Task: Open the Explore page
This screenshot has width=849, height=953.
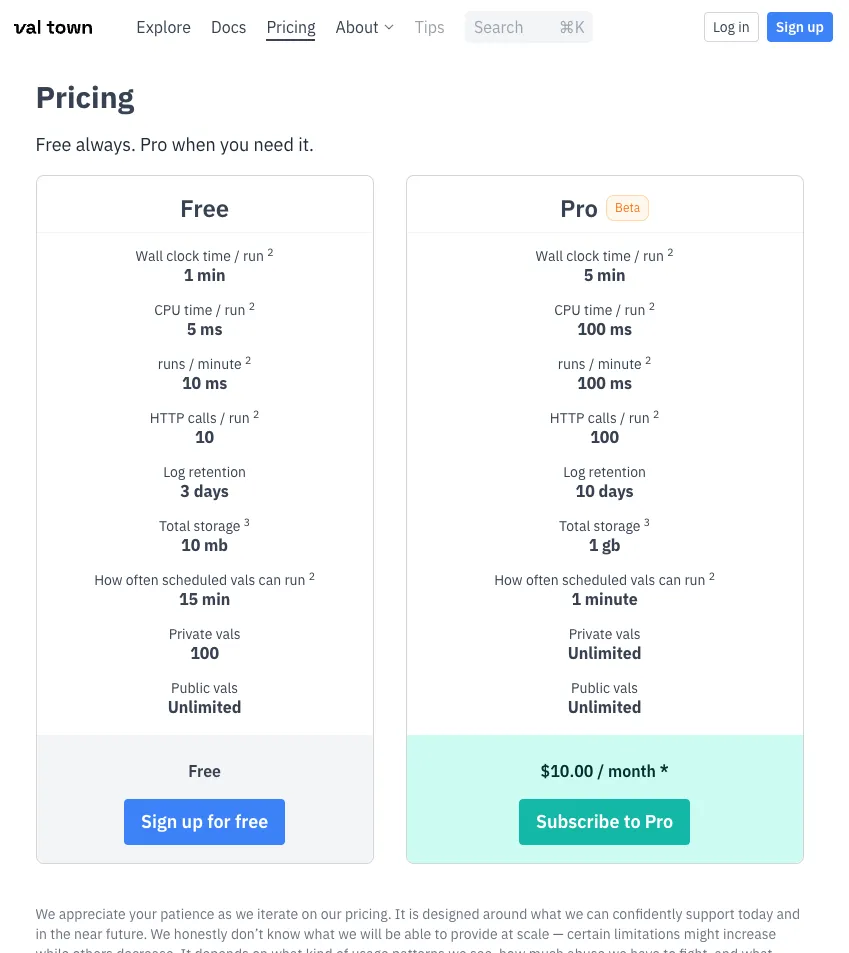Action: pos(163,27)
